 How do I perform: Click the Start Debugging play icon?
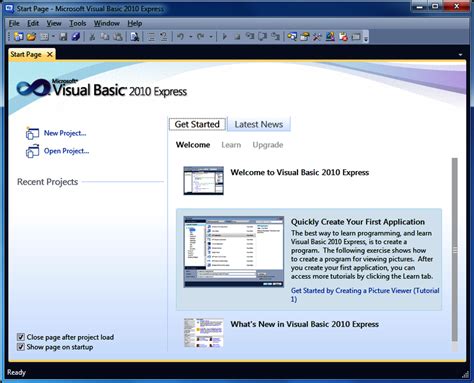[224, 36]
